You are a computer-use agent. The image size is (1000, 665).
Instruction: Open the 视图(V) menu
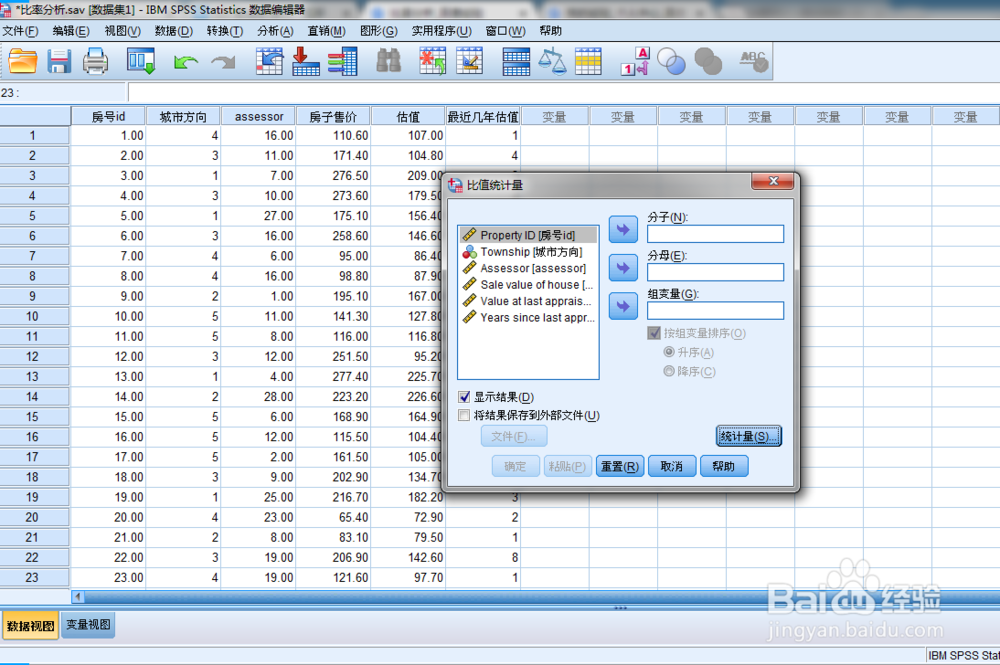tap(122, 31)
